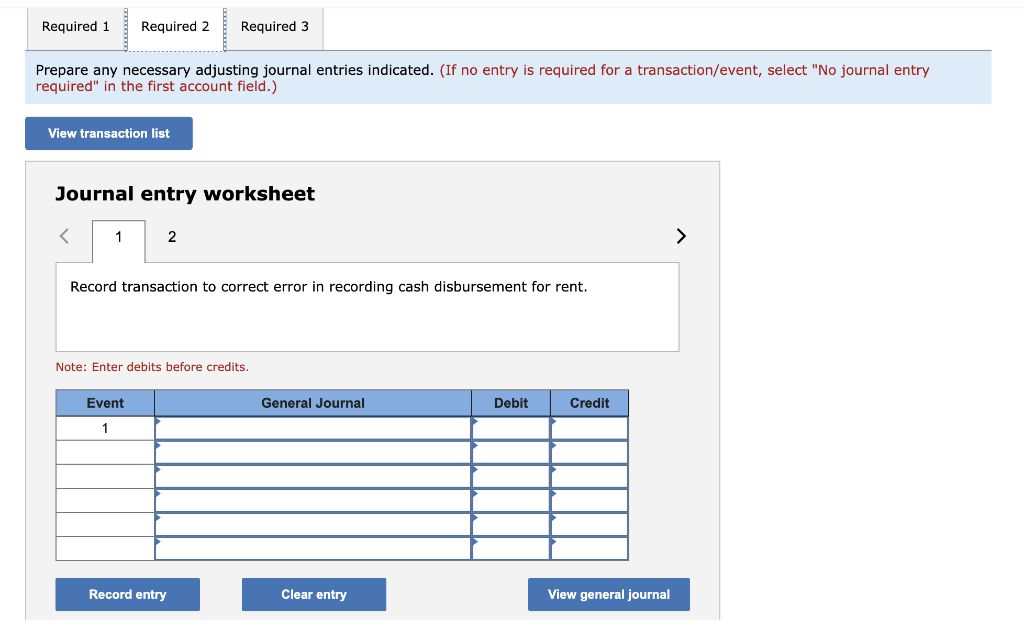Go to next journal entry arrow
1024x628 pixels.
click(x=680, y=236)
